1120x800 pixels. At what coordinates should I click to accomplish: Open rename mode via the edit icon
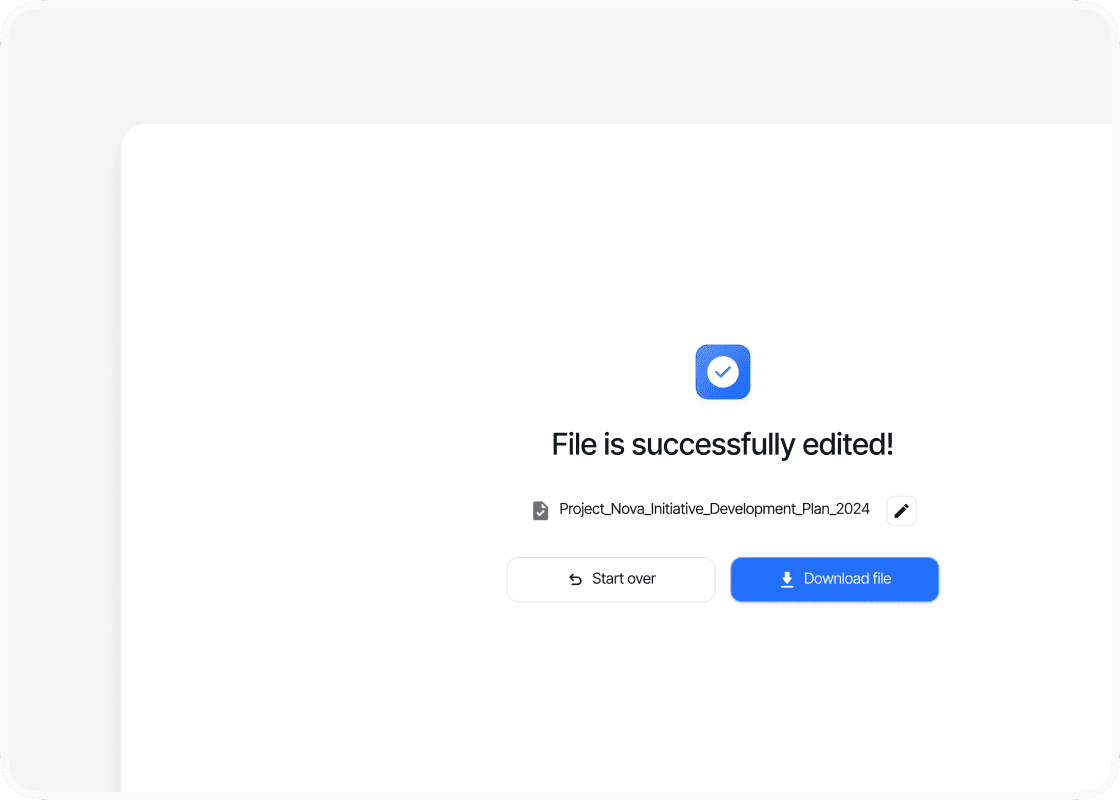click(x=901, y=511)
